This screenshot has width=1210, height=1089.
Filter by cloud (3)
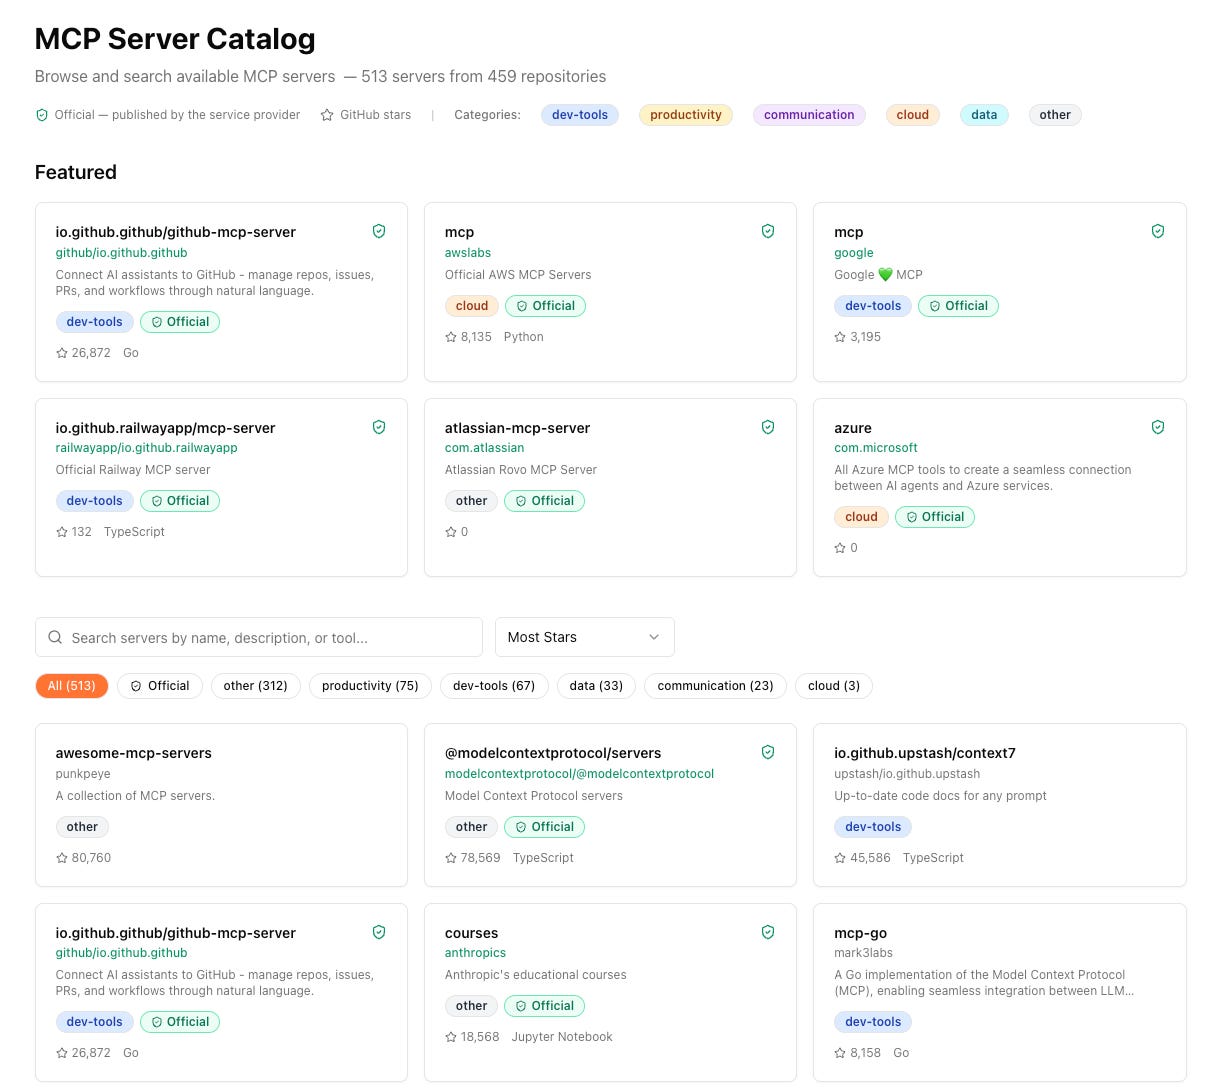pos(834,686)
